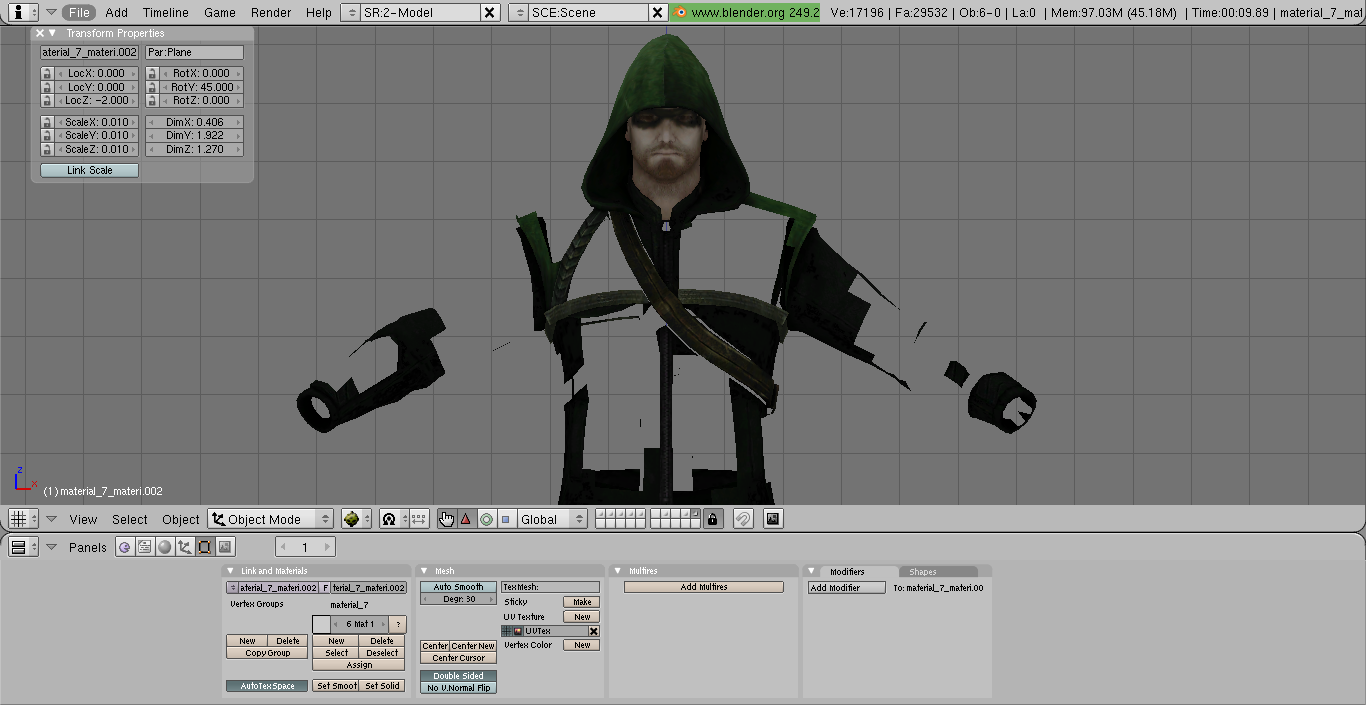Open the 3D View's Select menu
This screenshot has height=705, width=1366.
pos(130,519)
